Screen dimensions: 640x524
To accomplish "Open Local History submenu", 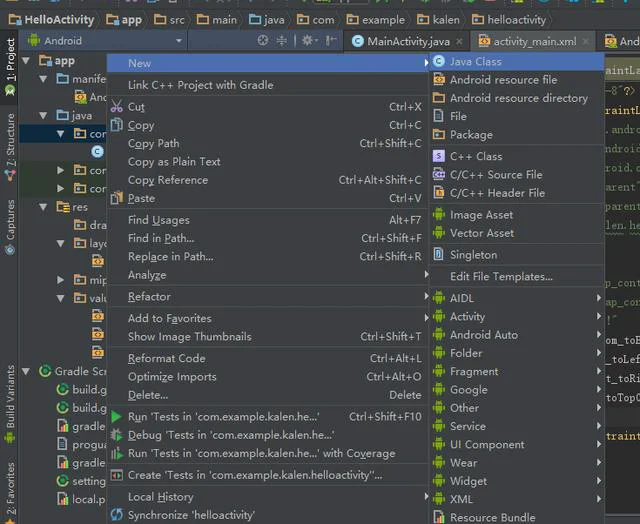I will click(268, 497).
